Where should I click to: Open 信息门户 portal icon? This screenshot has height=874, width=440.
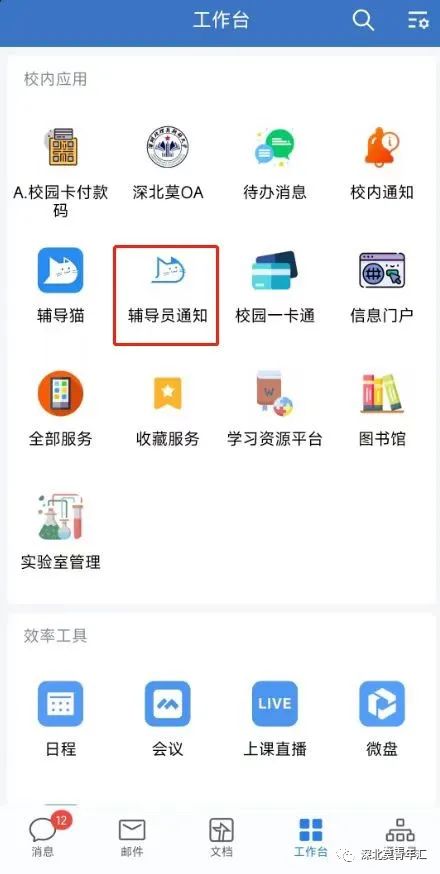382,271
